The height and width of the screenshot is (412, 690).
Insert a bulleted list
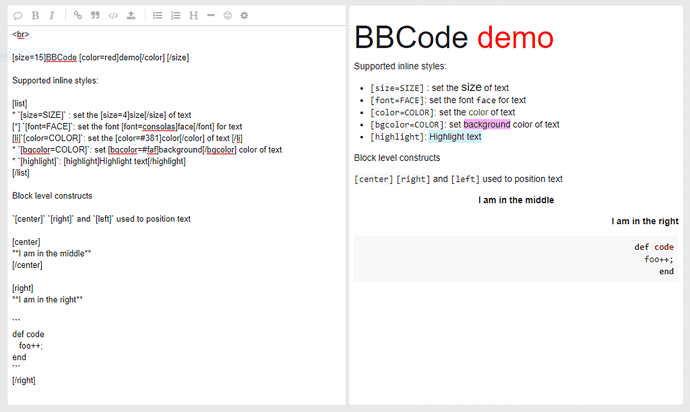coord(158,15)
